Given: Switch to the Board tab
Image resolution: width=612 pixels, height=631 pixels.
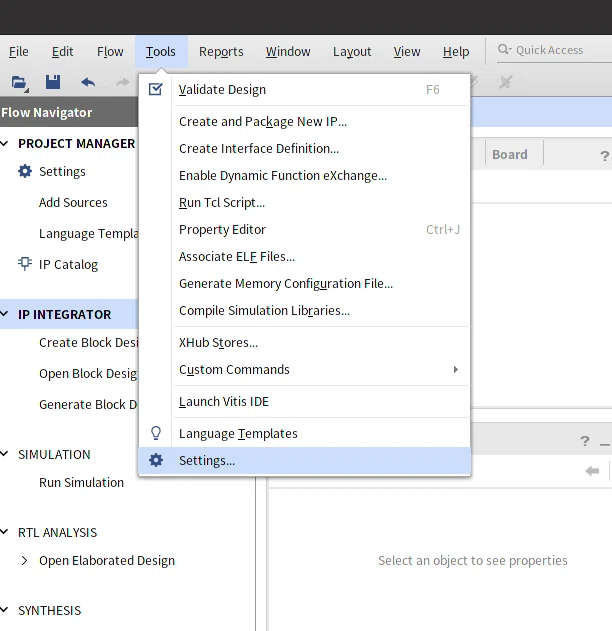Looking at the screenshot, I should 510,155.
